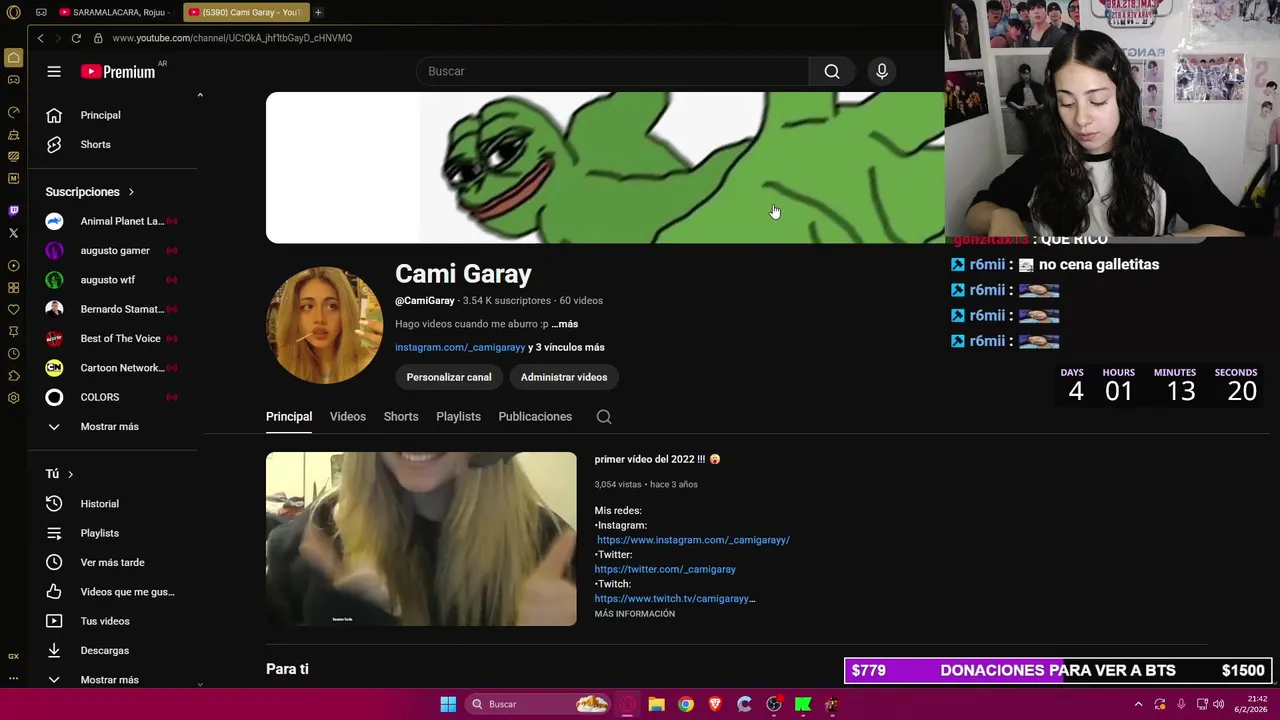The image size is (1280, 720).
Task: Open browser sidebar settings gear
Action: pyautogui.click(x=13, y=398)
